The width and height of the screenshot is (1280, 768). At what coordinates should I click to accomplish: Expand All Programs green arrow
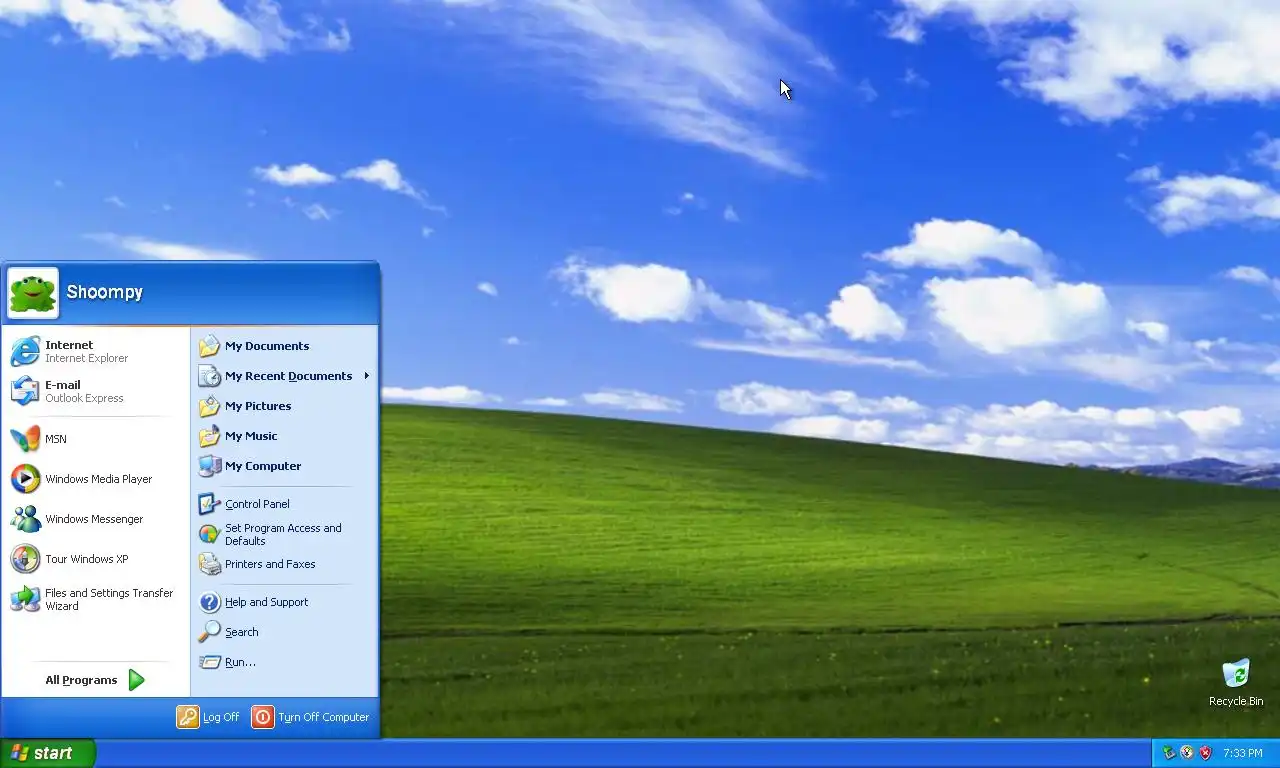coord(137,680)
